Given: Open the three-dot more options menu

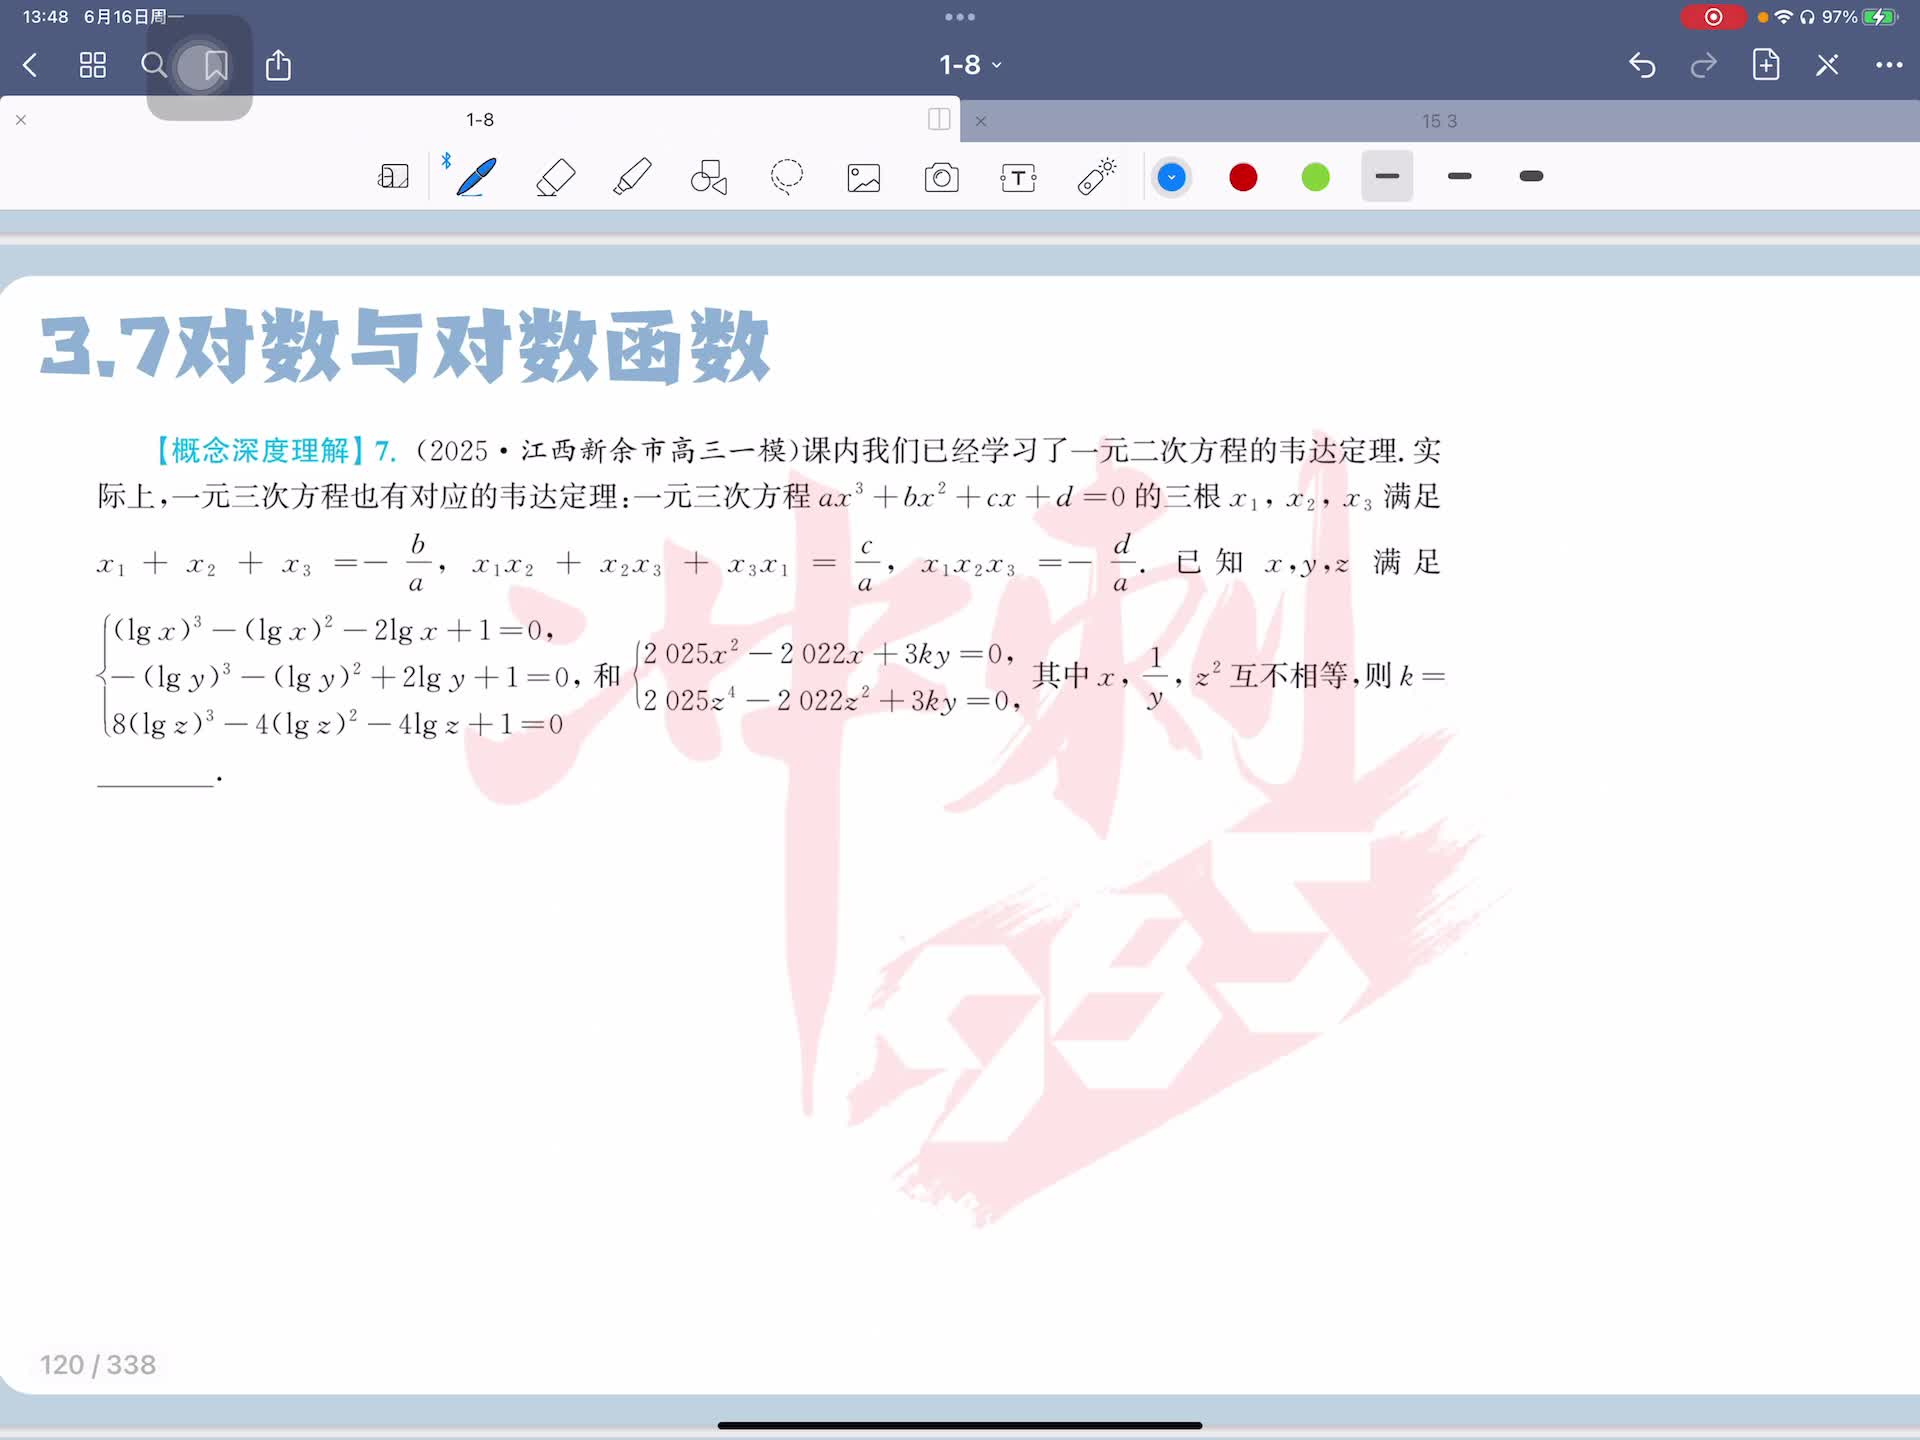Looking at the screenshot, I should click(1888, 65).
